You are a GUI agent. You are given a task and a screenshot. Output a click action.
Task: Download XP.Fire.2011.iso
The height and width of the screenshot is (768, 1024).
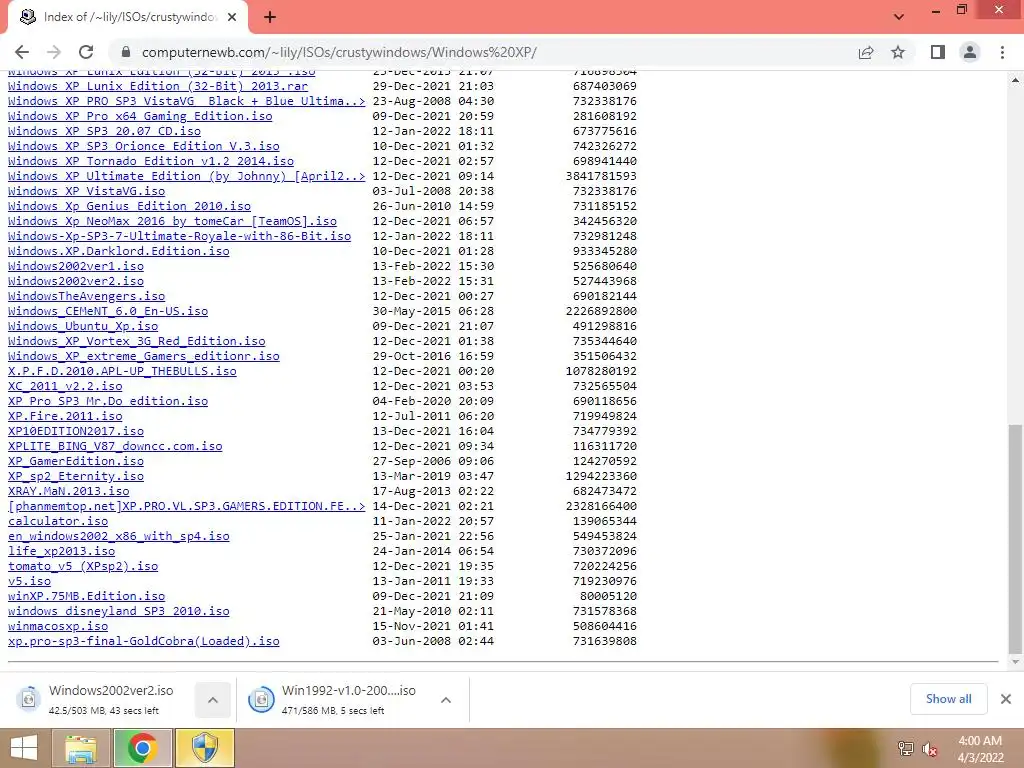click(x=65, y=417)
